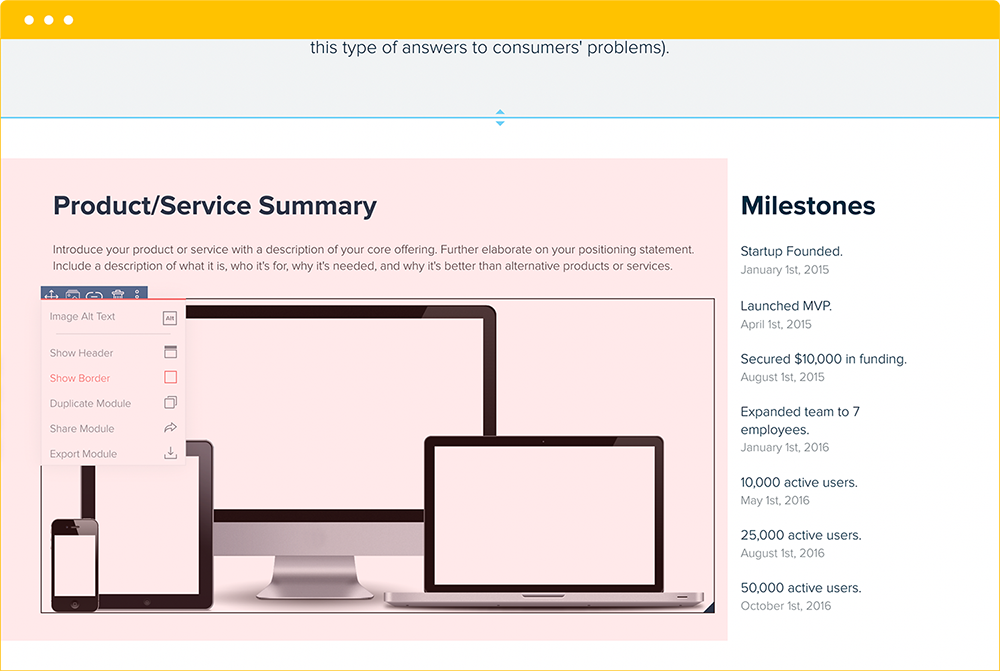
Task: Click the down chevron on the section divider
Action: click(499, 121)
